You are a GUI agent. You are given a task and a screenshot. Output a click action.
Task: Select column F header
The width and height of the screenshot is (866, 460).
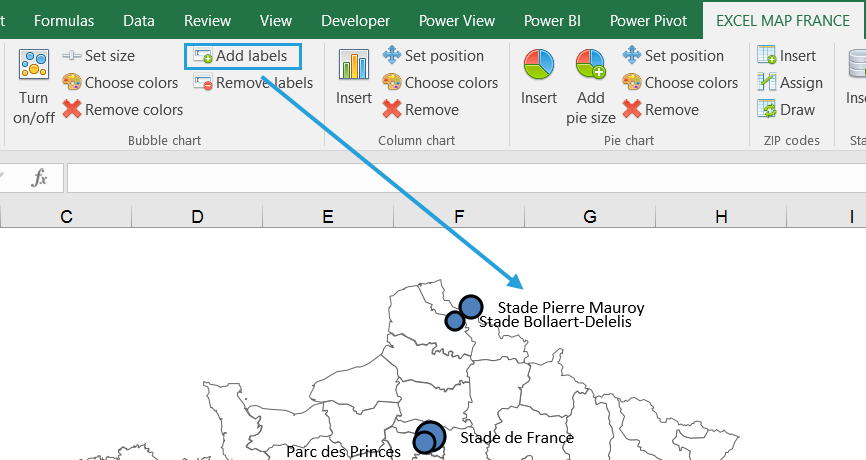coord(459,216)
